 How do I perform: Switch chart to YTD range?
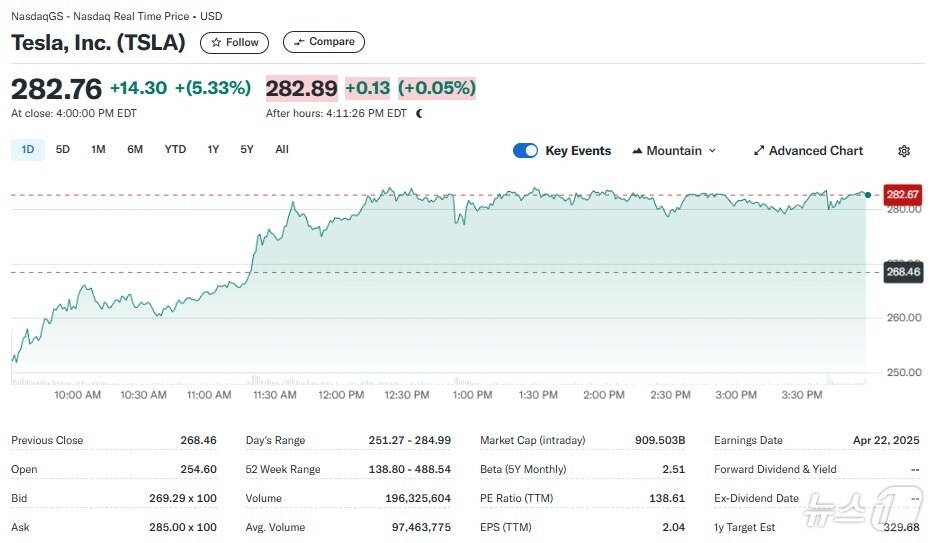tap(175, 150)
